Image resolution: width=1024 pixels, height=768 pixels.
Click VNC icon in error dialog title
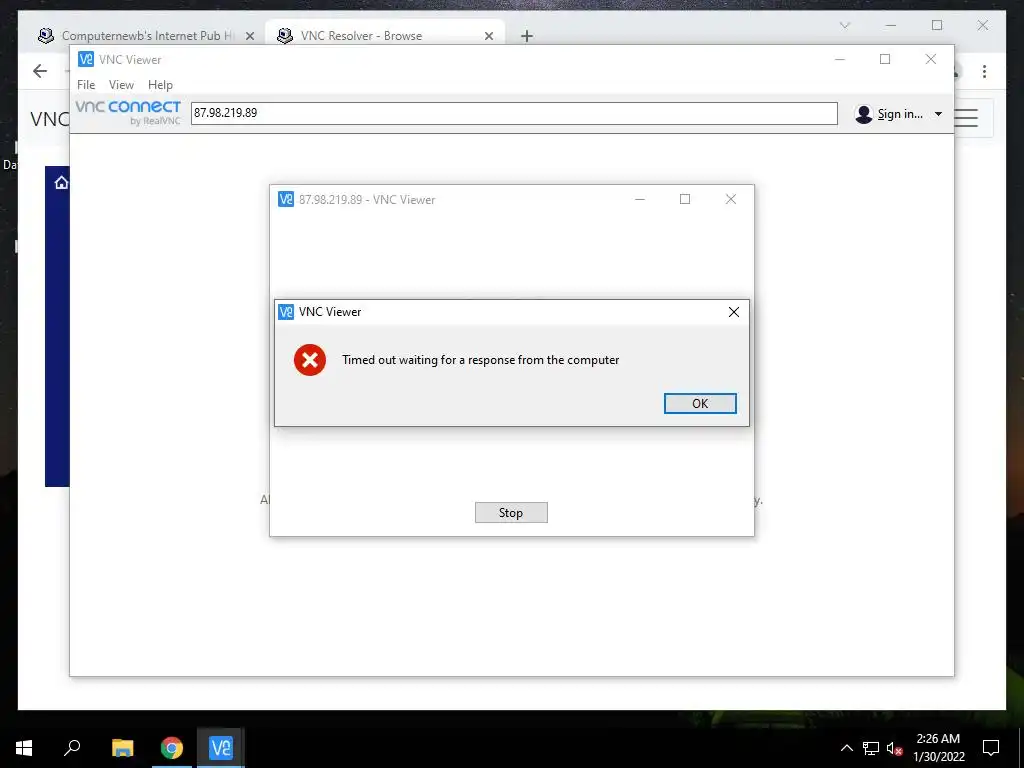point(286,312)
